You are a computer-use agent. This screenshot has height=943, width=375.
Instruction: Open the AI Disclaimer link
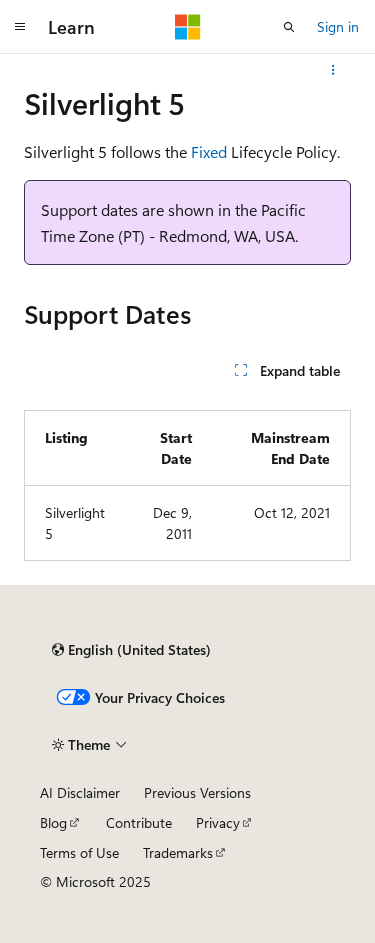tap(80, 793)
